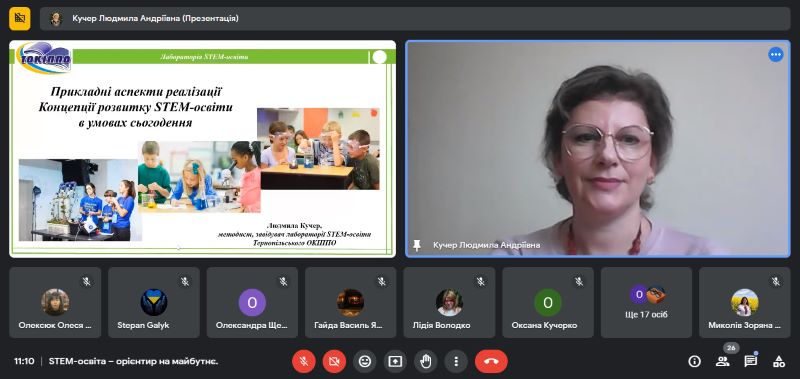Click muted mic icon on Лідія Володко tile

tap(481, 282)
